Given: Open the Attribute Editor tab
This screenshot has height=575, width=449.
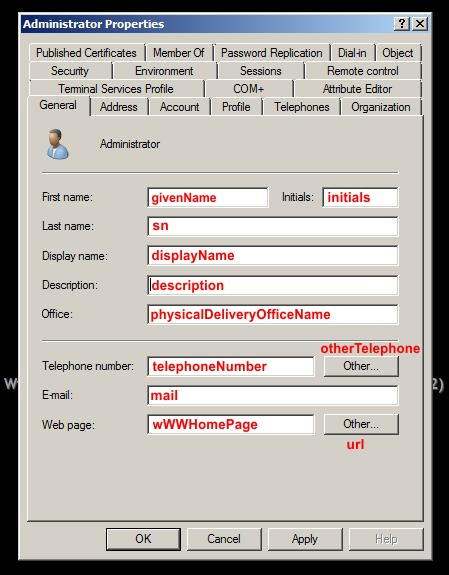Looking at the screenshot, I should click(x=357, y=89).
